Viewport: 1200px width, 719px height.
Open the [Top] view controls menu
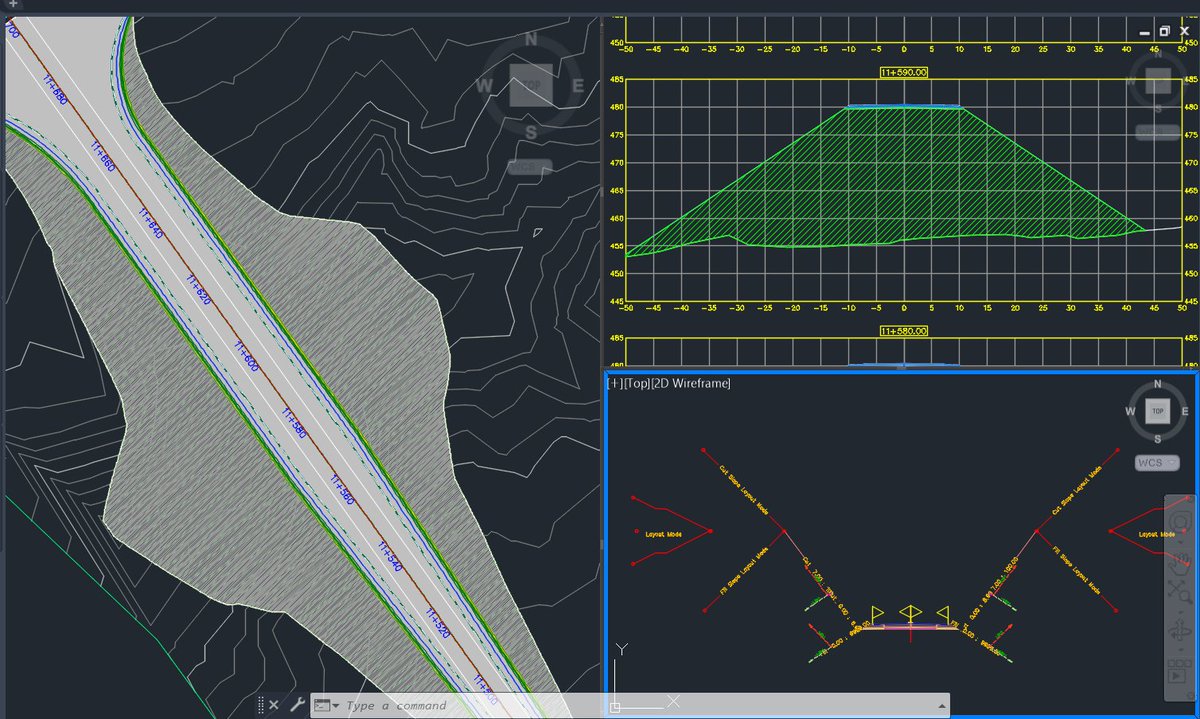(x=636, y=384)
